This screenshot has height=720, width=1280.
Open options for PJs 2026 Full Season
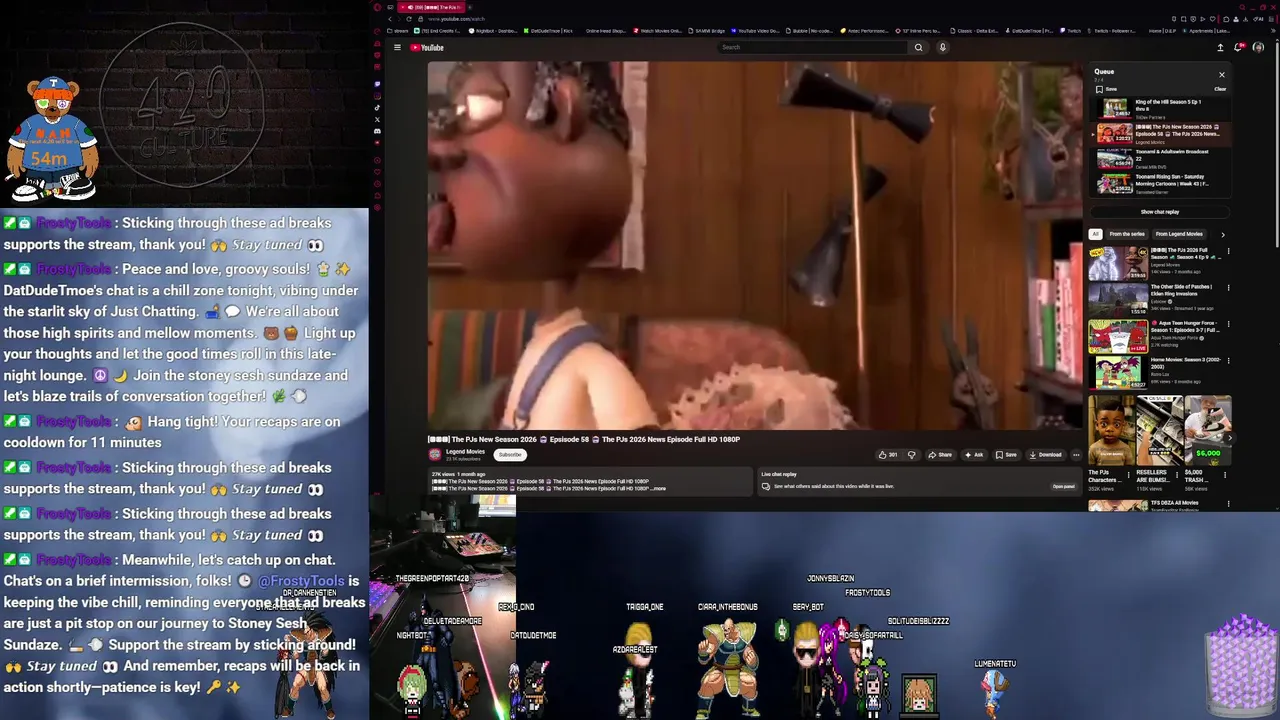click(1228, 252)
